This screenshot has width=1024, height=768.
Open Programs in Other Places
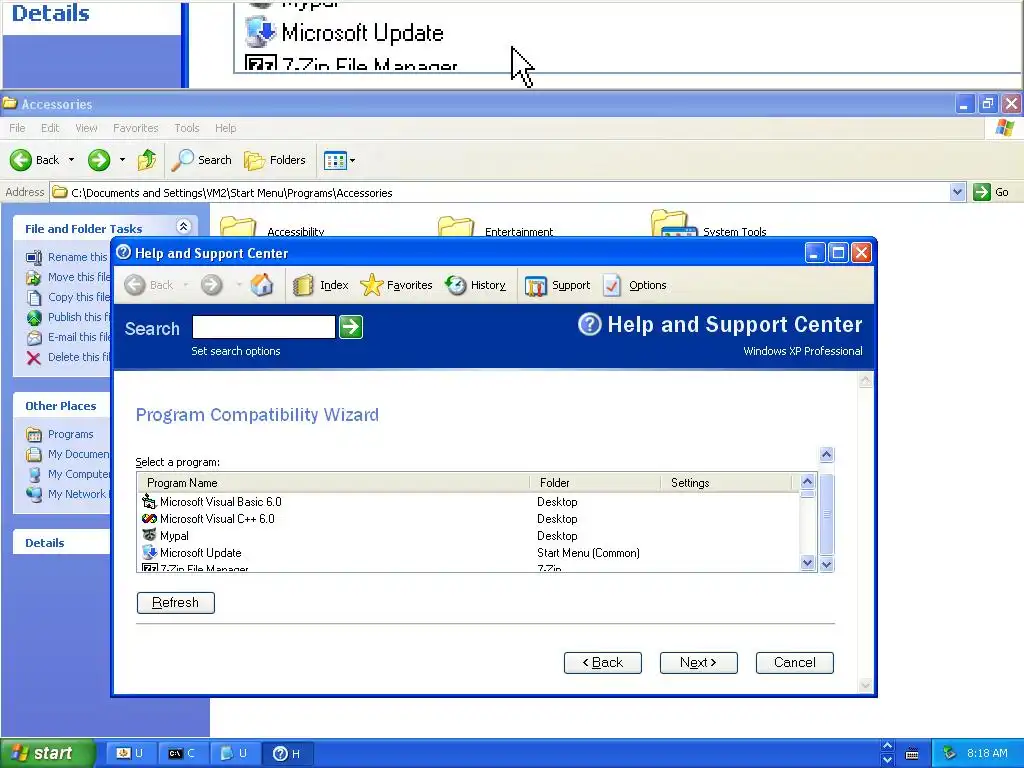click(60, 434)
